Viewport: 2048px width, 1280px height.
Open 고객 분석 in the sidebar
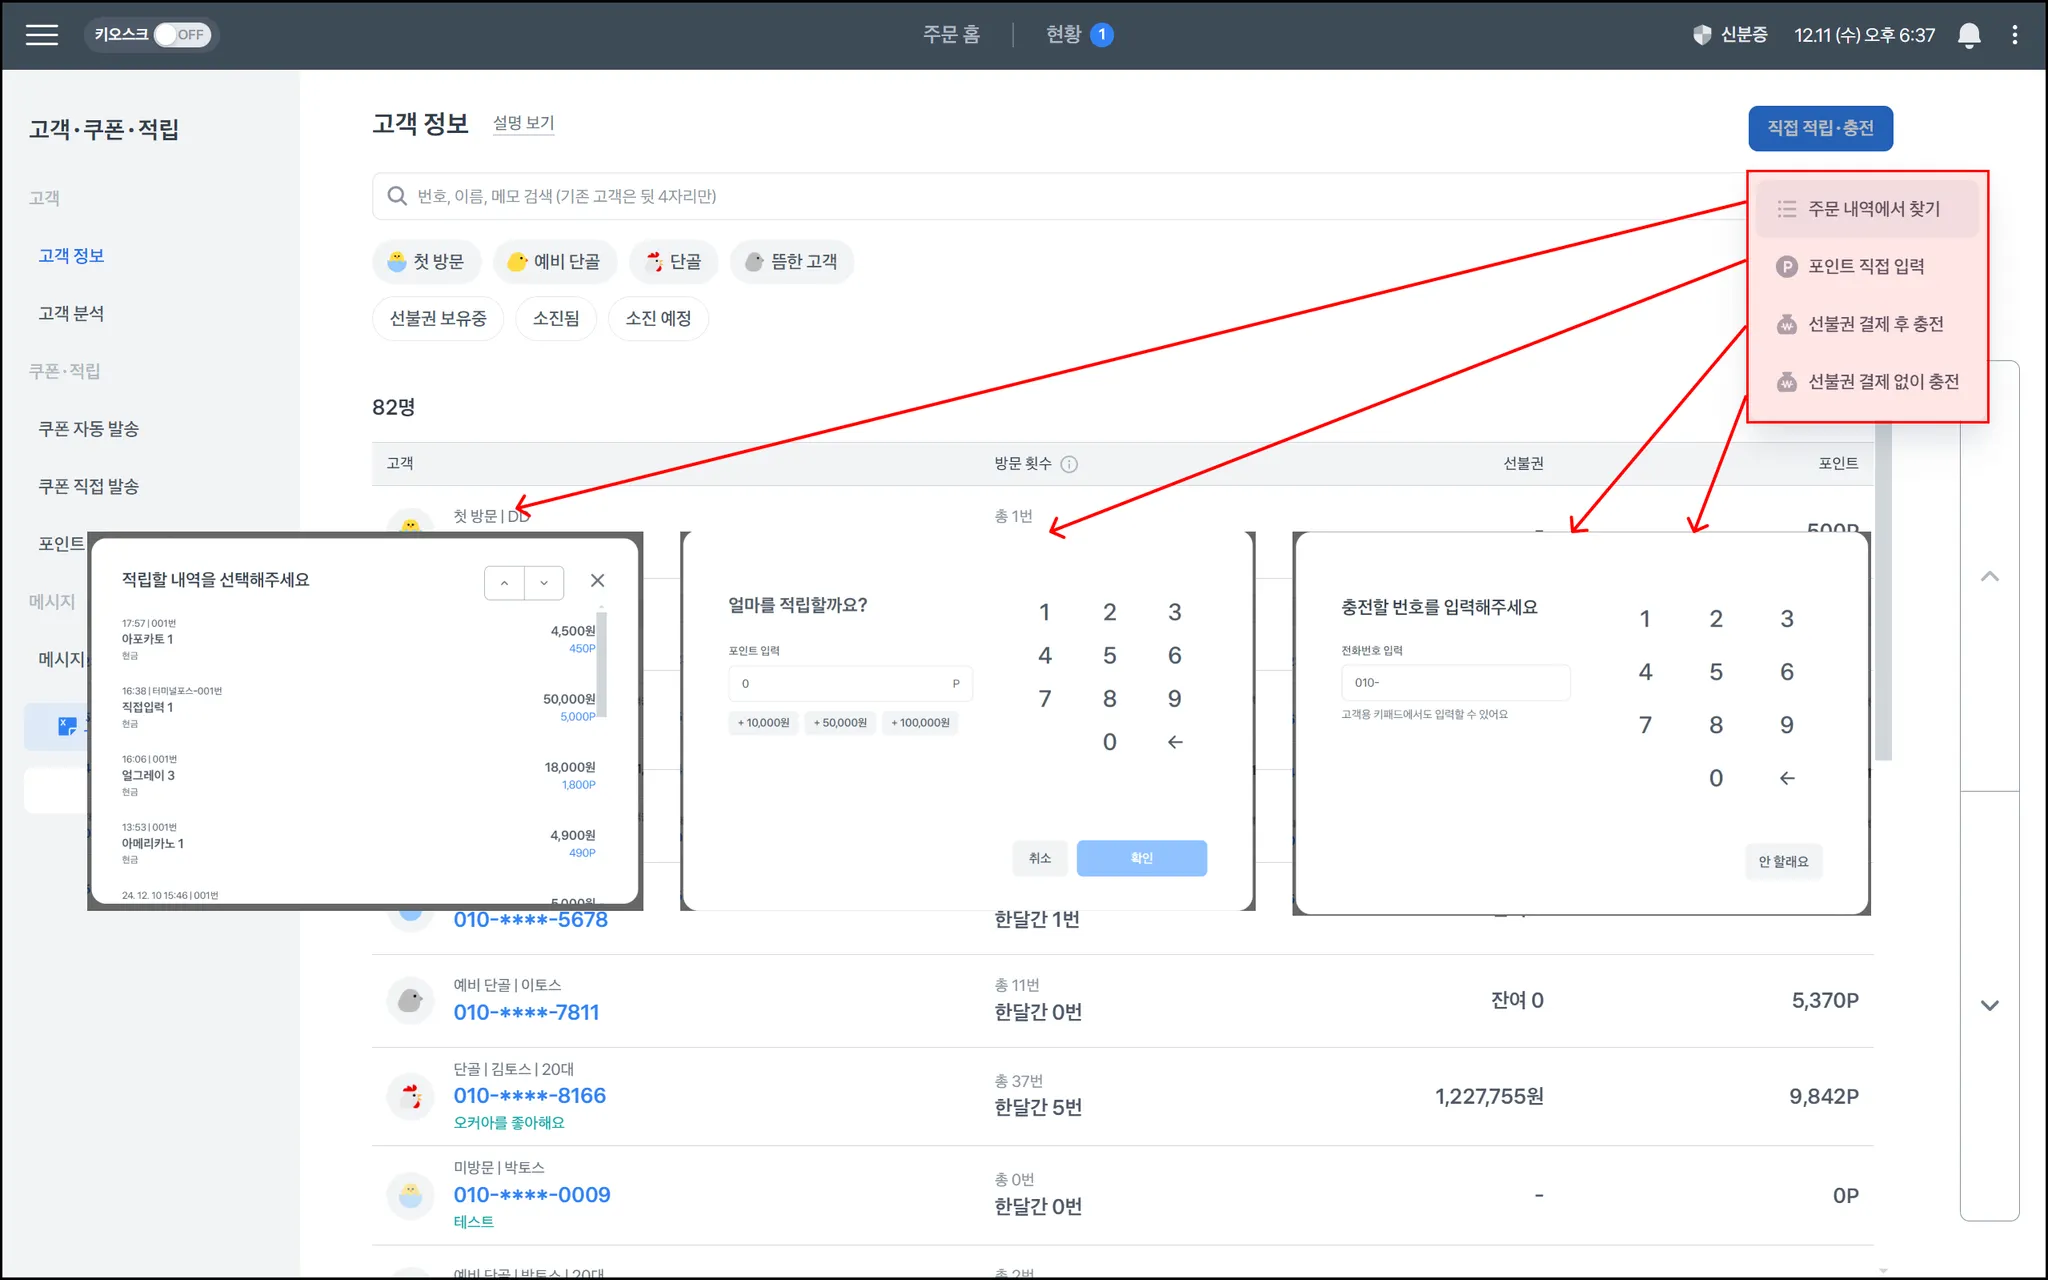tap(71, 314)
